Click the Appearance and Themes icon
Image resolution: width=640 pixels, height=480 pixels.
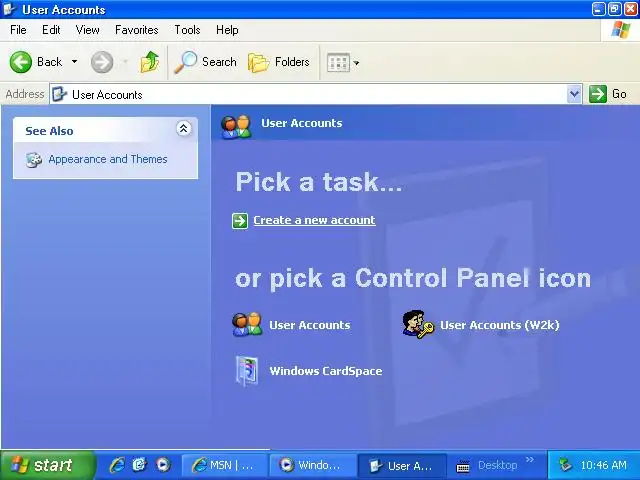pos(34,160)
